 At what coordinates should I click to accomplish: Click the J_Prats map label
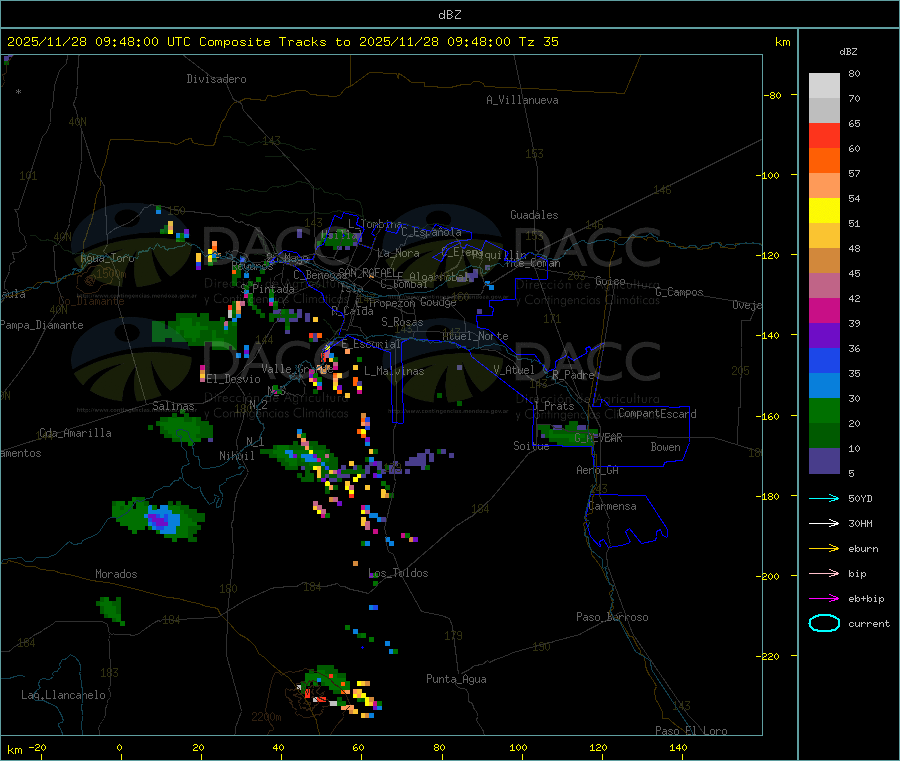click(554, 406)
